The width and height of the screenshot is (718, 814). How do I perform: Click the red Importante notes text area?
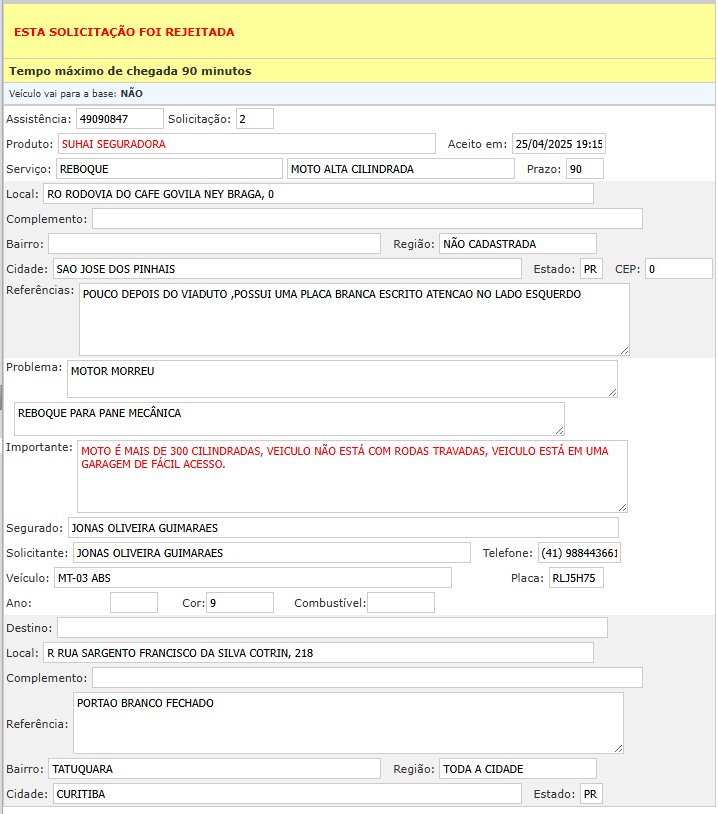(352, 476)
